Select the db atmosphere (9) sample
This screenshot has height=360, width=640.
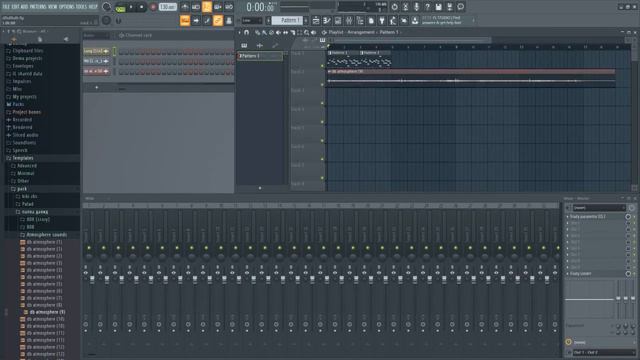(47, 312)
